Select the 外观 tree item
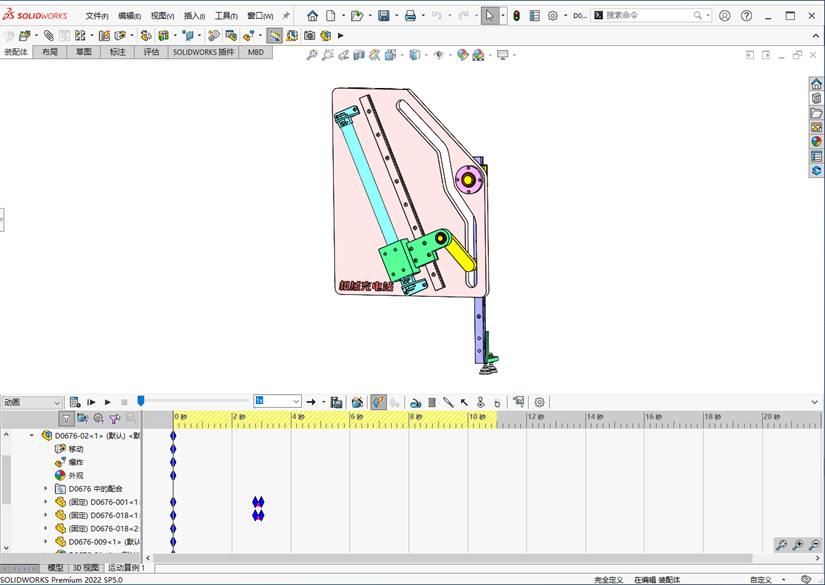 [x=69, y=476]
